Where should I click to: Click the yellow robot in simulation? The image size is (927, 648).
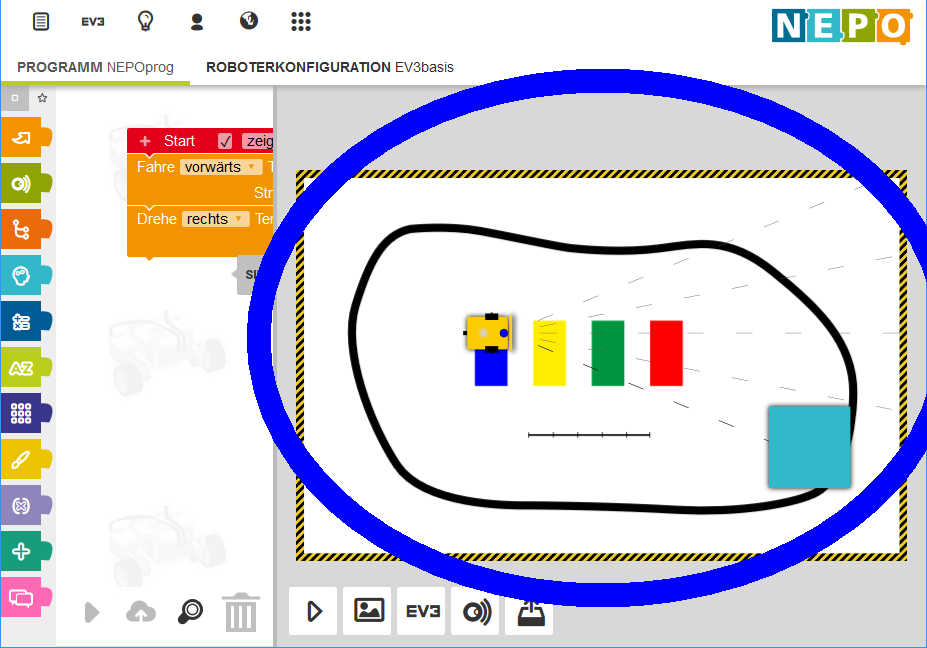(488, 333)
